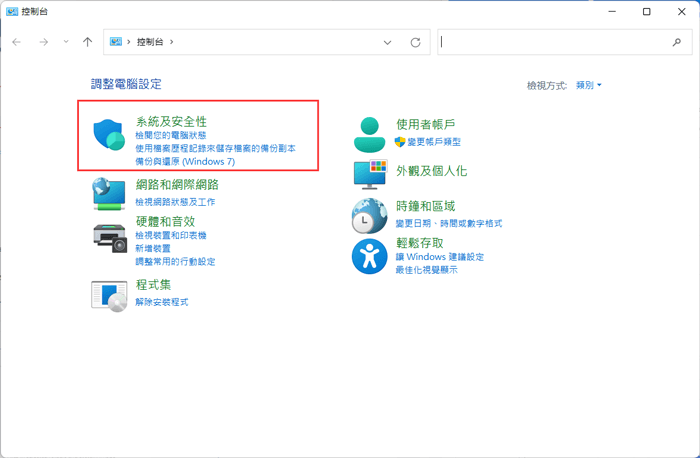Image resolution: width=700 pixels, height=458 pixels.
Task: Maximize the 控制台 window
Action: (x=646, y=12)
